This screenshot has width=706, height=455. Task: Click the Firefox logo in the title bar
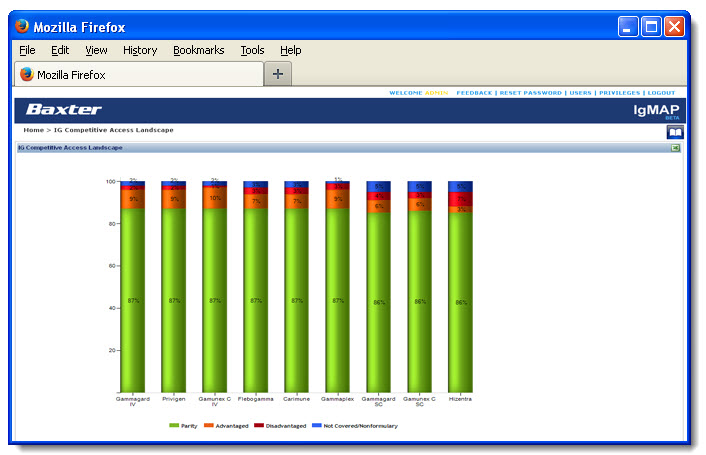click(22, 27)
